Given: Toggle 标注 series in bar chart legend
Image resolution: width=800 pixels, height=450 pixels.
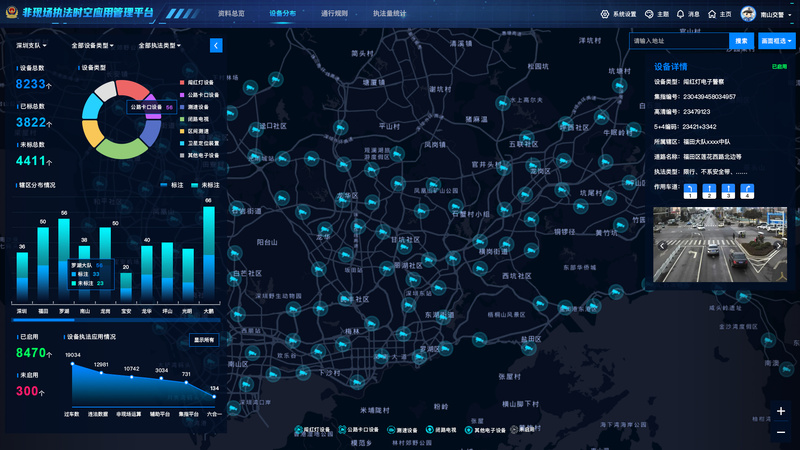Looking at the screenshot, I should pos(172,185).
